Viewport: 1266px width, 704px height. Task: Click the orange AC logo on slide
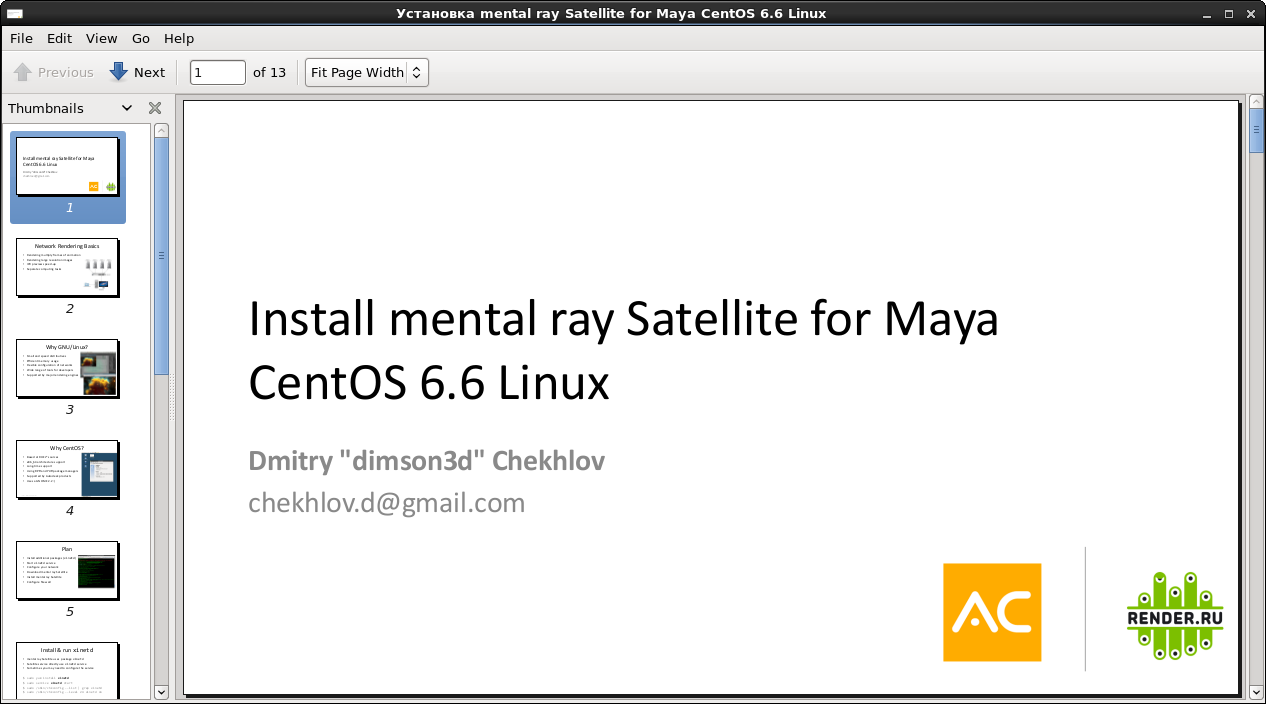pos(992,612)
